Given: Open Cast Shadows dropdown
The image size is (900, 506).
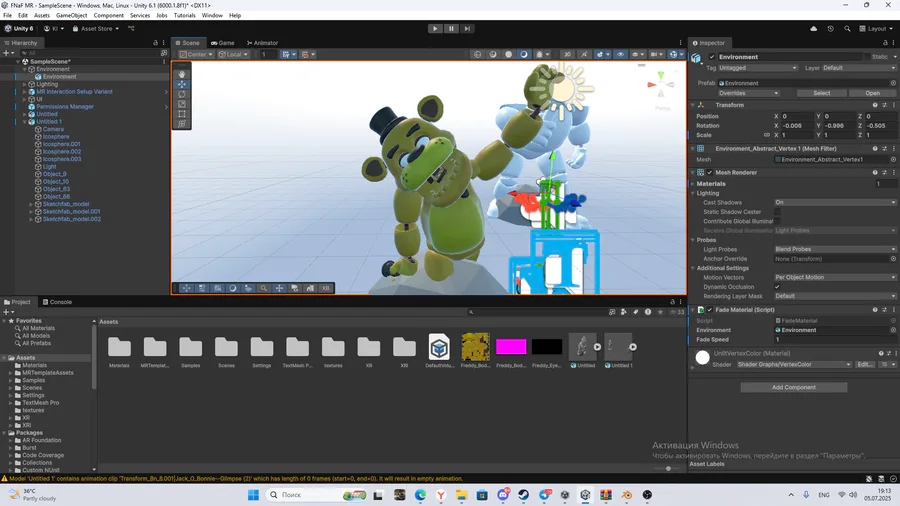Looking at the screenshot, I should 835,203.
